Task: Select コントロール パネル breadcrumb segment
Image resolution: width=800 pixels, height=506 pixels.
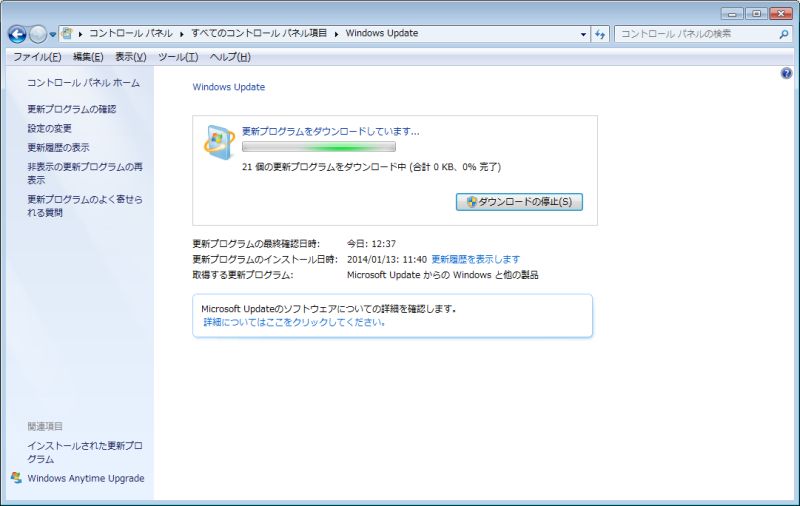Action: coord(131,33)
